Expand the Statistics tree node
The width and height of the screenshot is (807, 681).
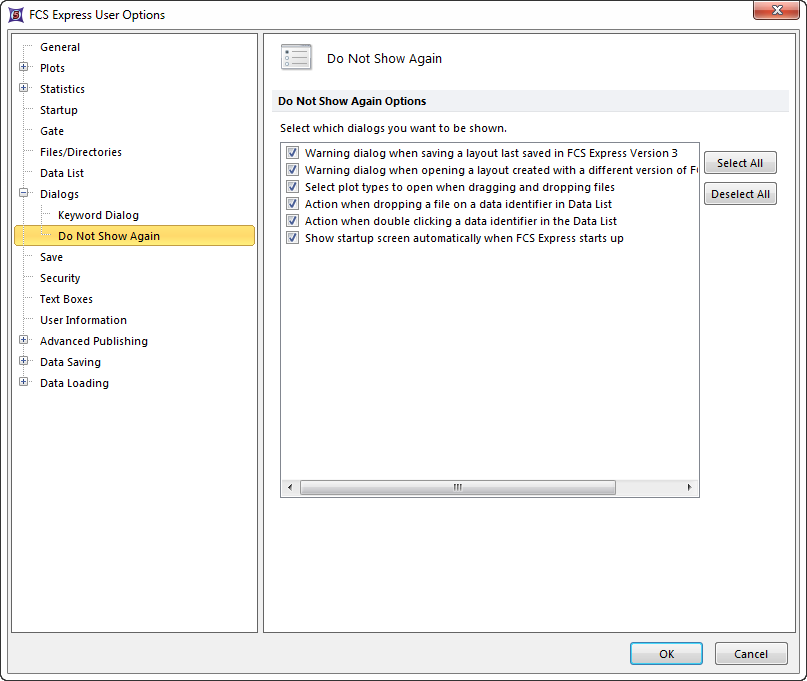pyautogui.click(x=24, y=89)
